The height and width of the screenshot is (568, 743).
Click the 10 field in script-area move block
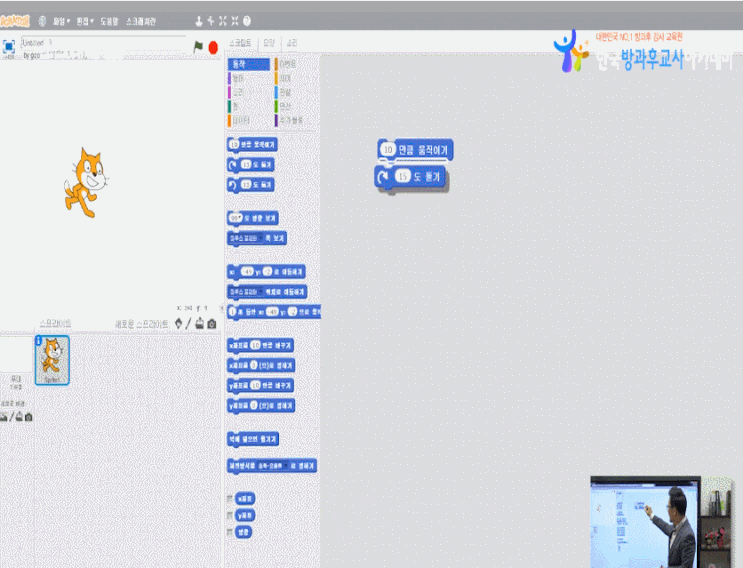388,150
